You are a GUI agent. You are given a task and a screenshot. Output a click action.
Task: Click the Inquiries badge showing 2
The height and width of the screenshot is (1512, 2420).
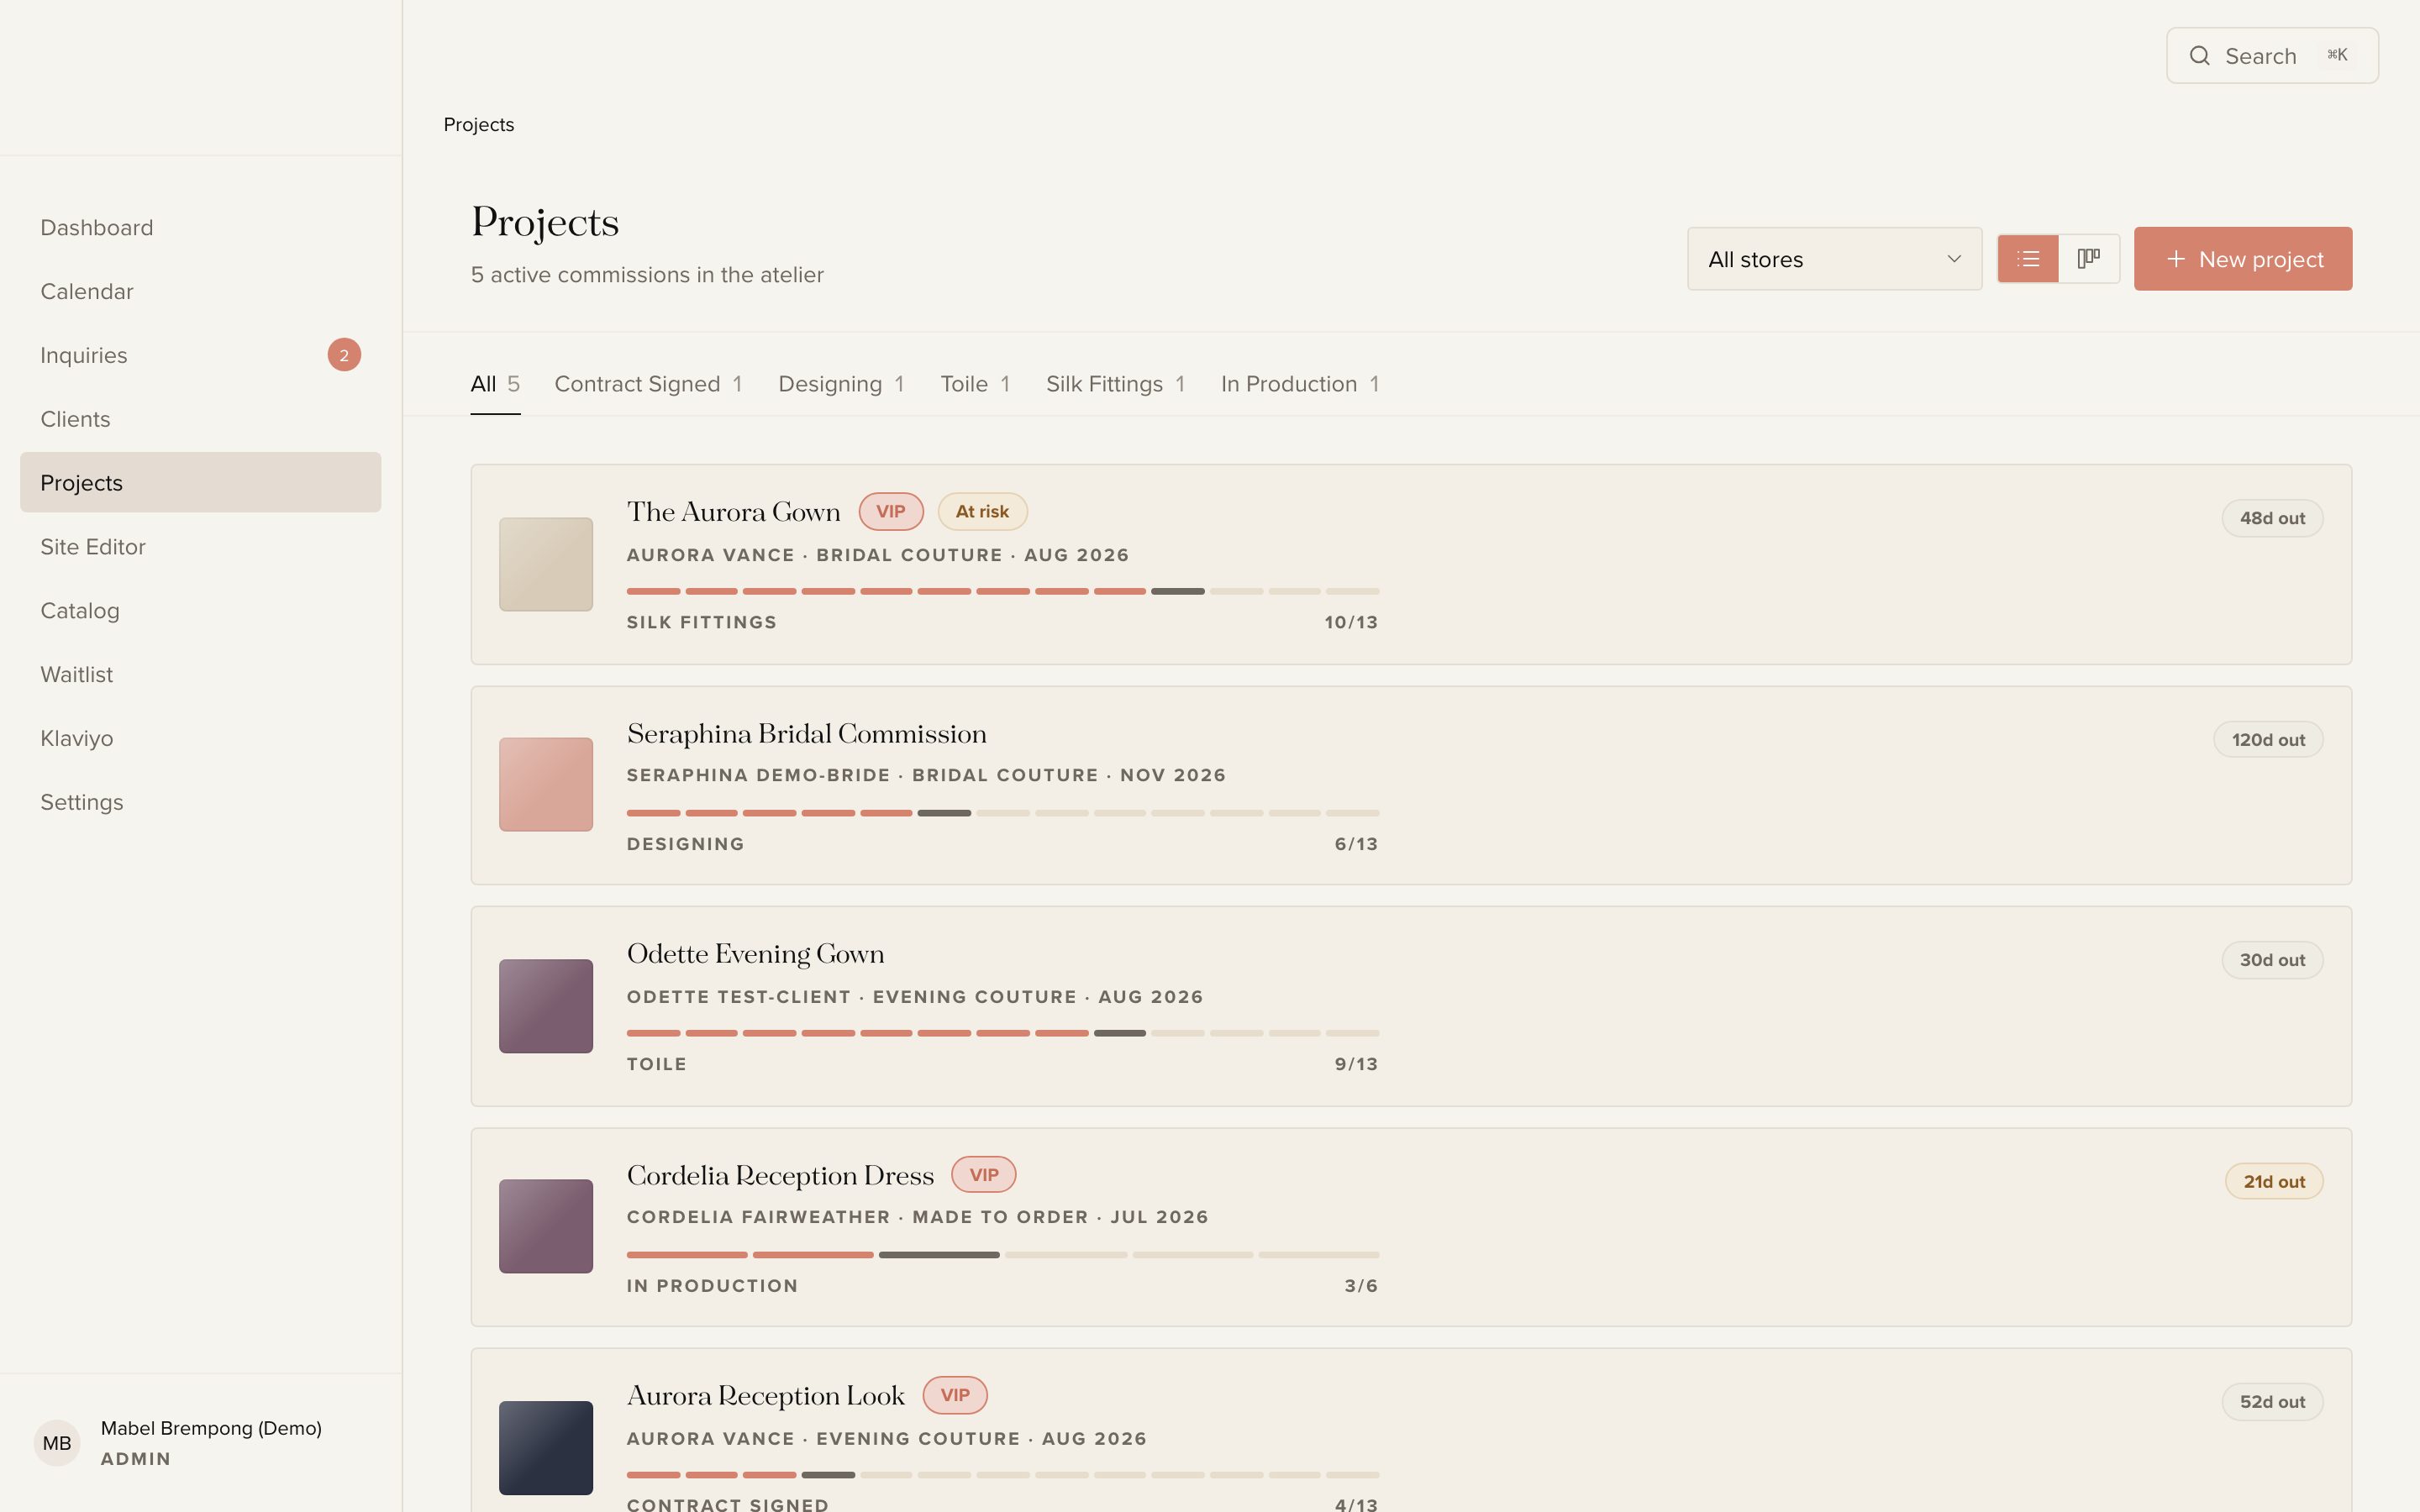click(x=344, y=355)
